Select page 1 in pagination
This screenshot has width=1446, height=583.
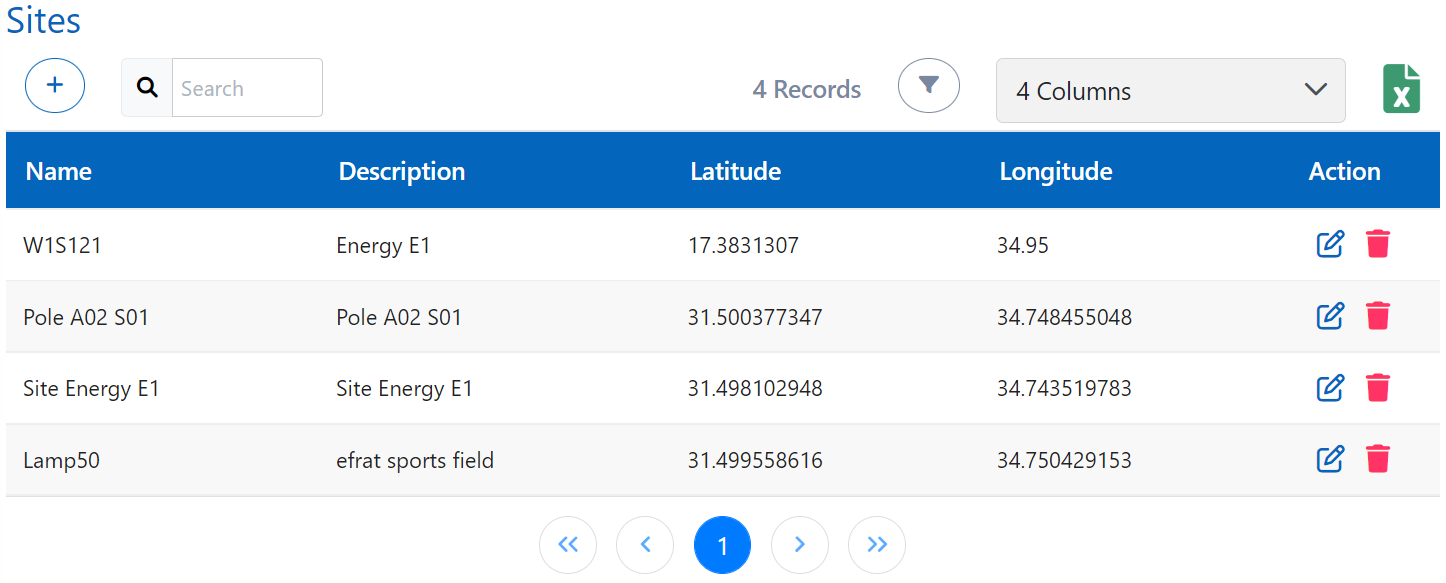[x=722, y=545]
